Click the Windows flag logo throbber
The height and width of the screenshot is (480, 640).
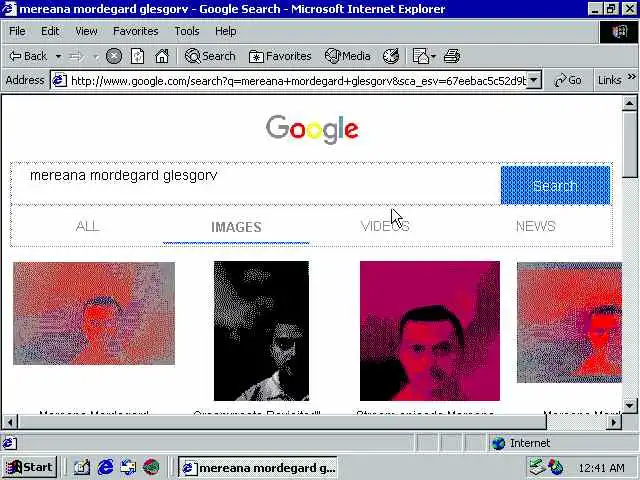(619, 31)
